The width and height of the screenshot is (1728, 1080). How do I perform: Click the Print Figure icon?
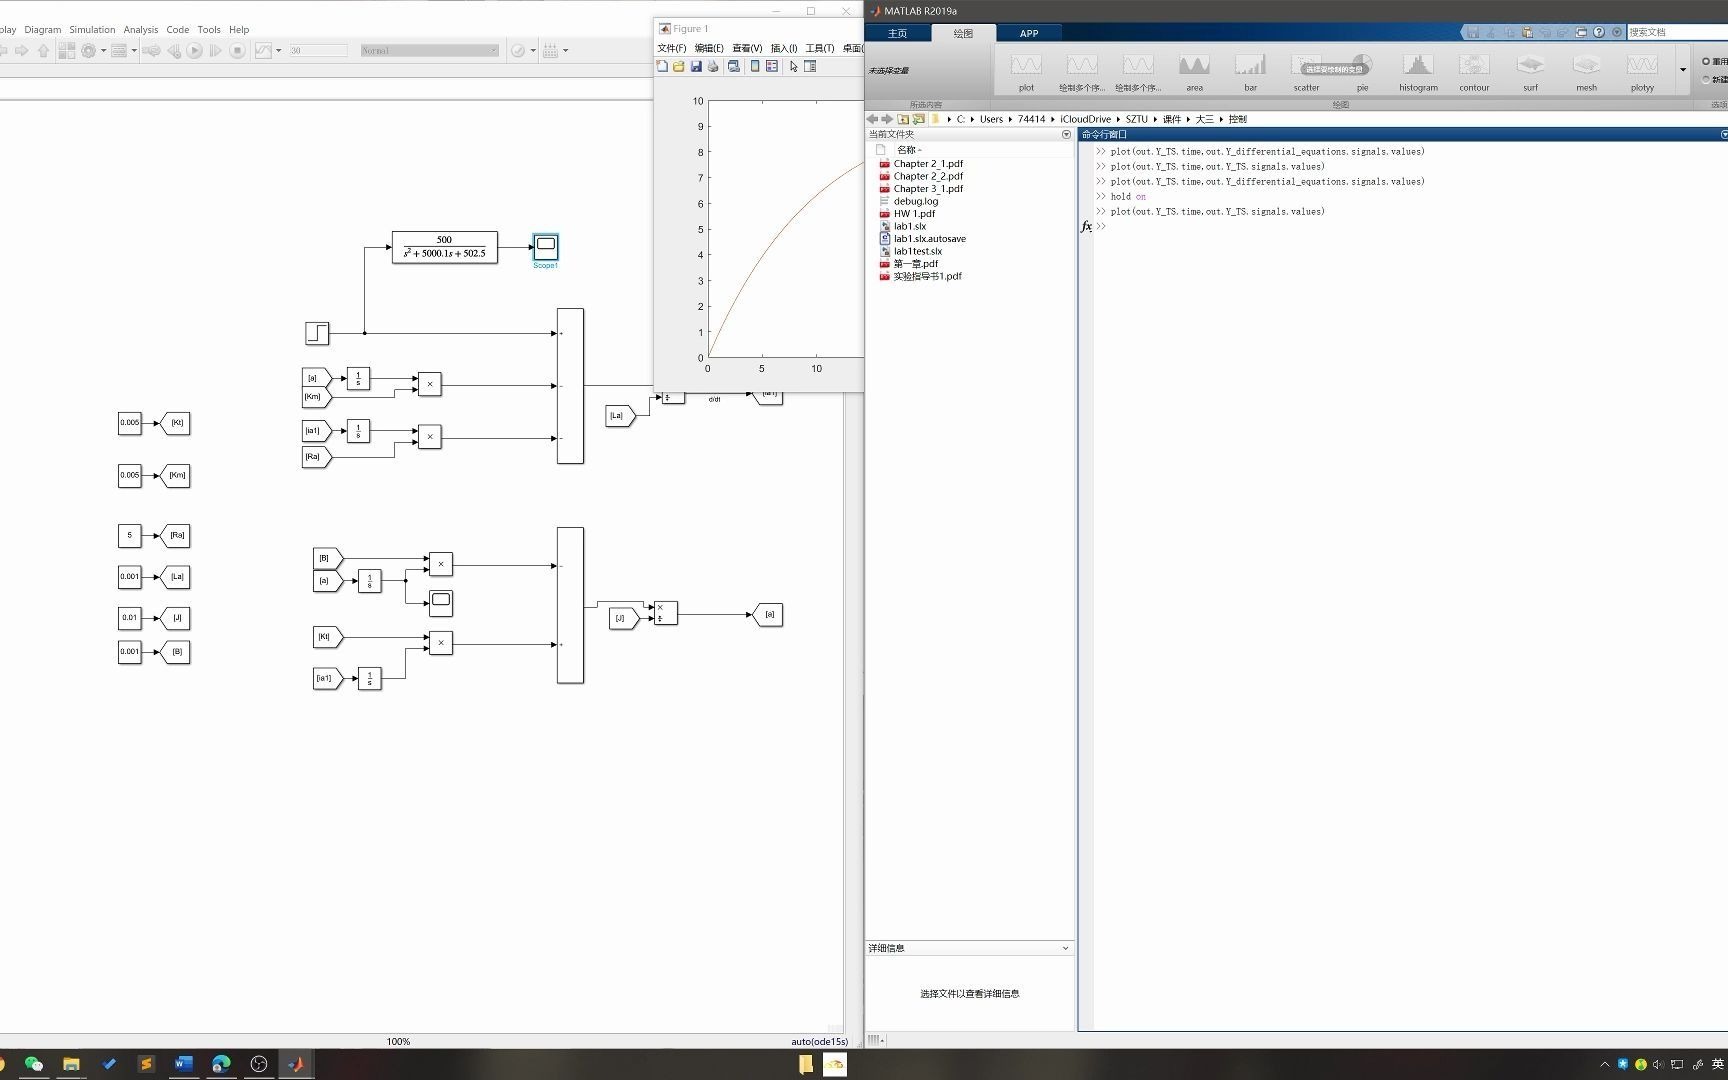click(x=713, y=66)
